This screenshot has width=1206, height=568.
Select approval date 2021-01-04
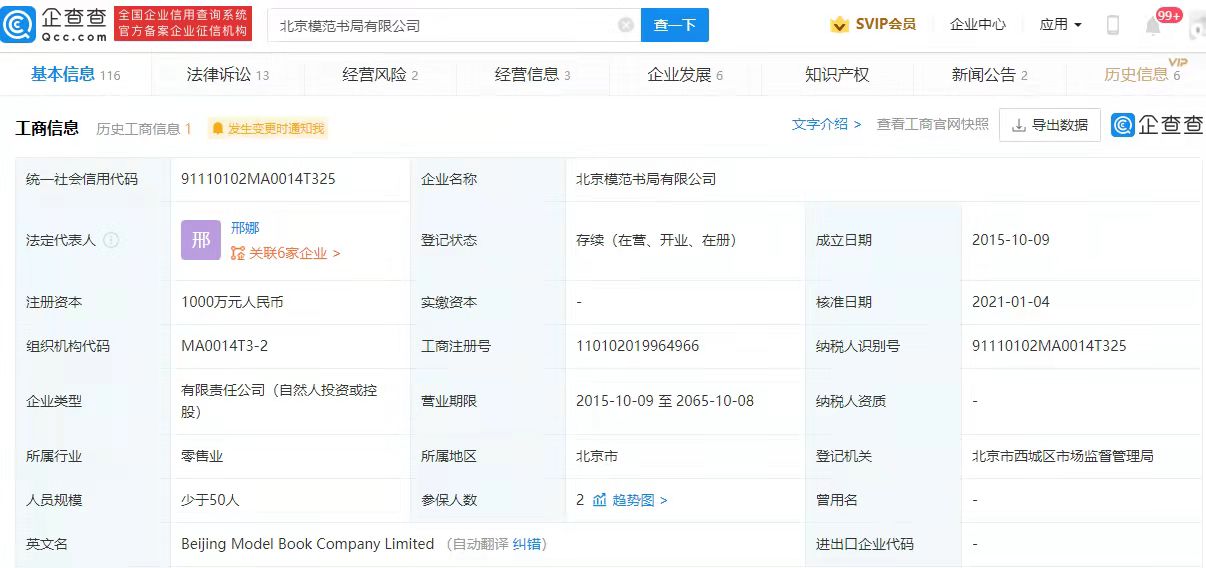pyautogui.click(x=1010, y=302)
